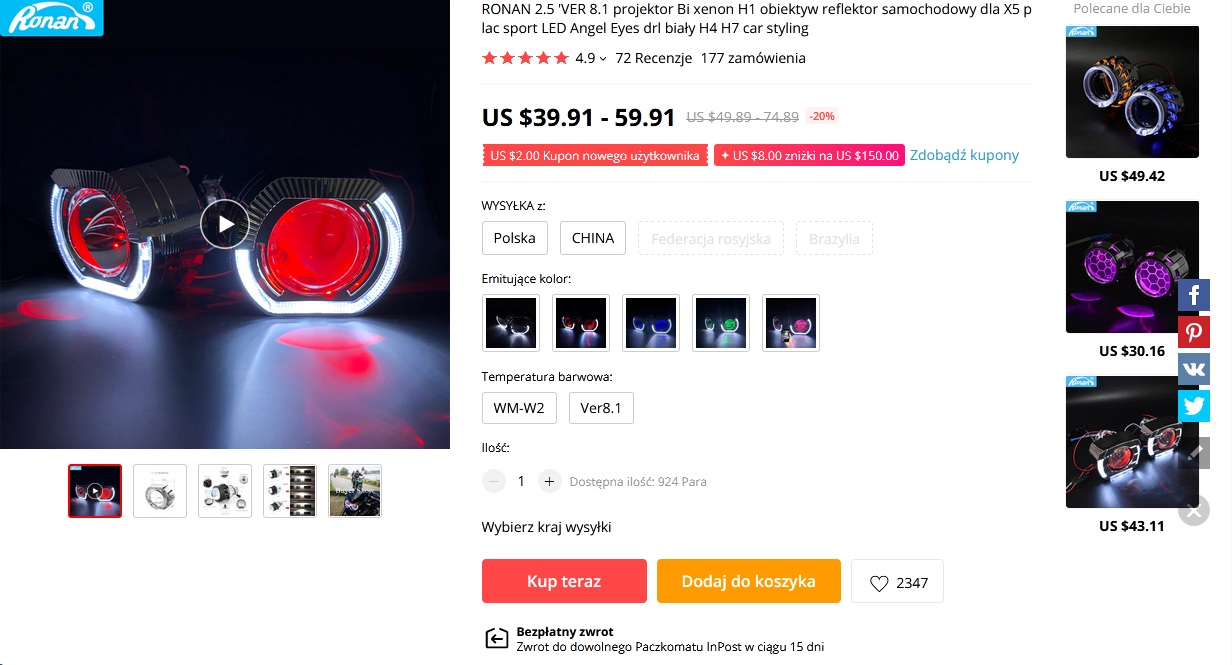Increase quantity with the plus button

[549, 481]
